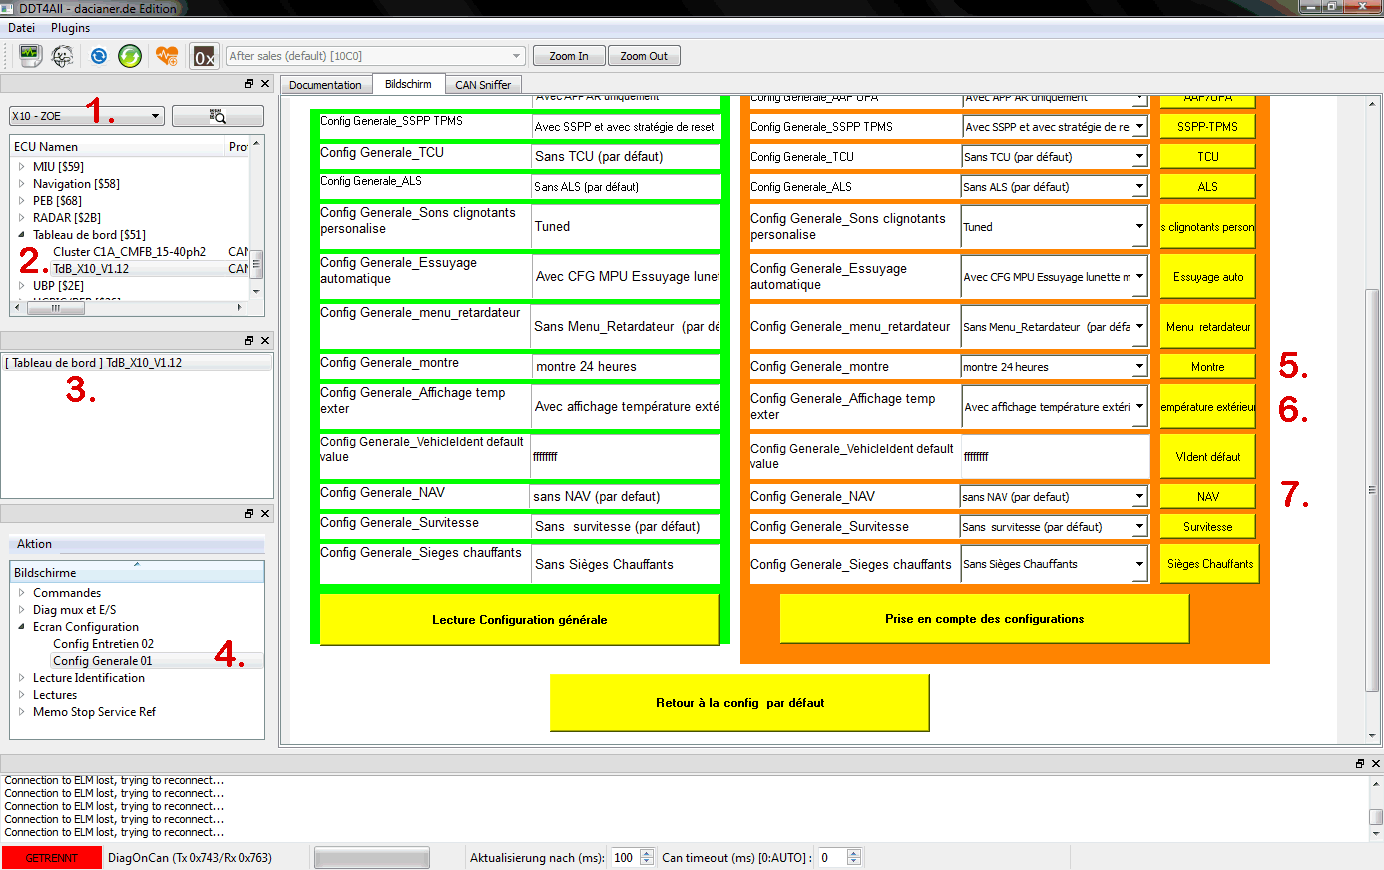Toggle the 0x hex view button
The height and width of the screenshot is (870, 1384).
pyautogui.click(x=204, y=56)
